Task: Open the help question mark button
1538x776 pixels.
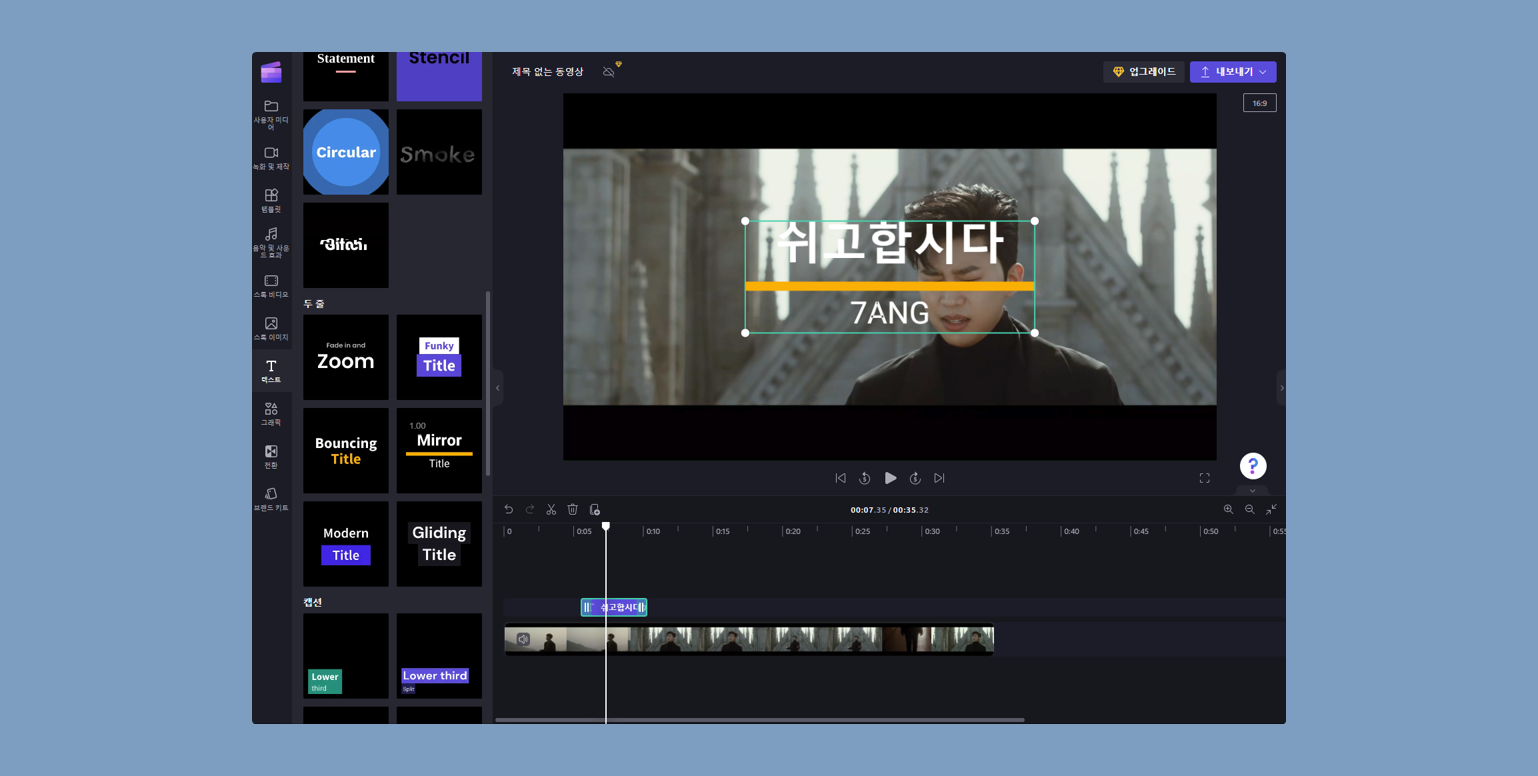Action: pyautogui.click(x=1253, y=466)
